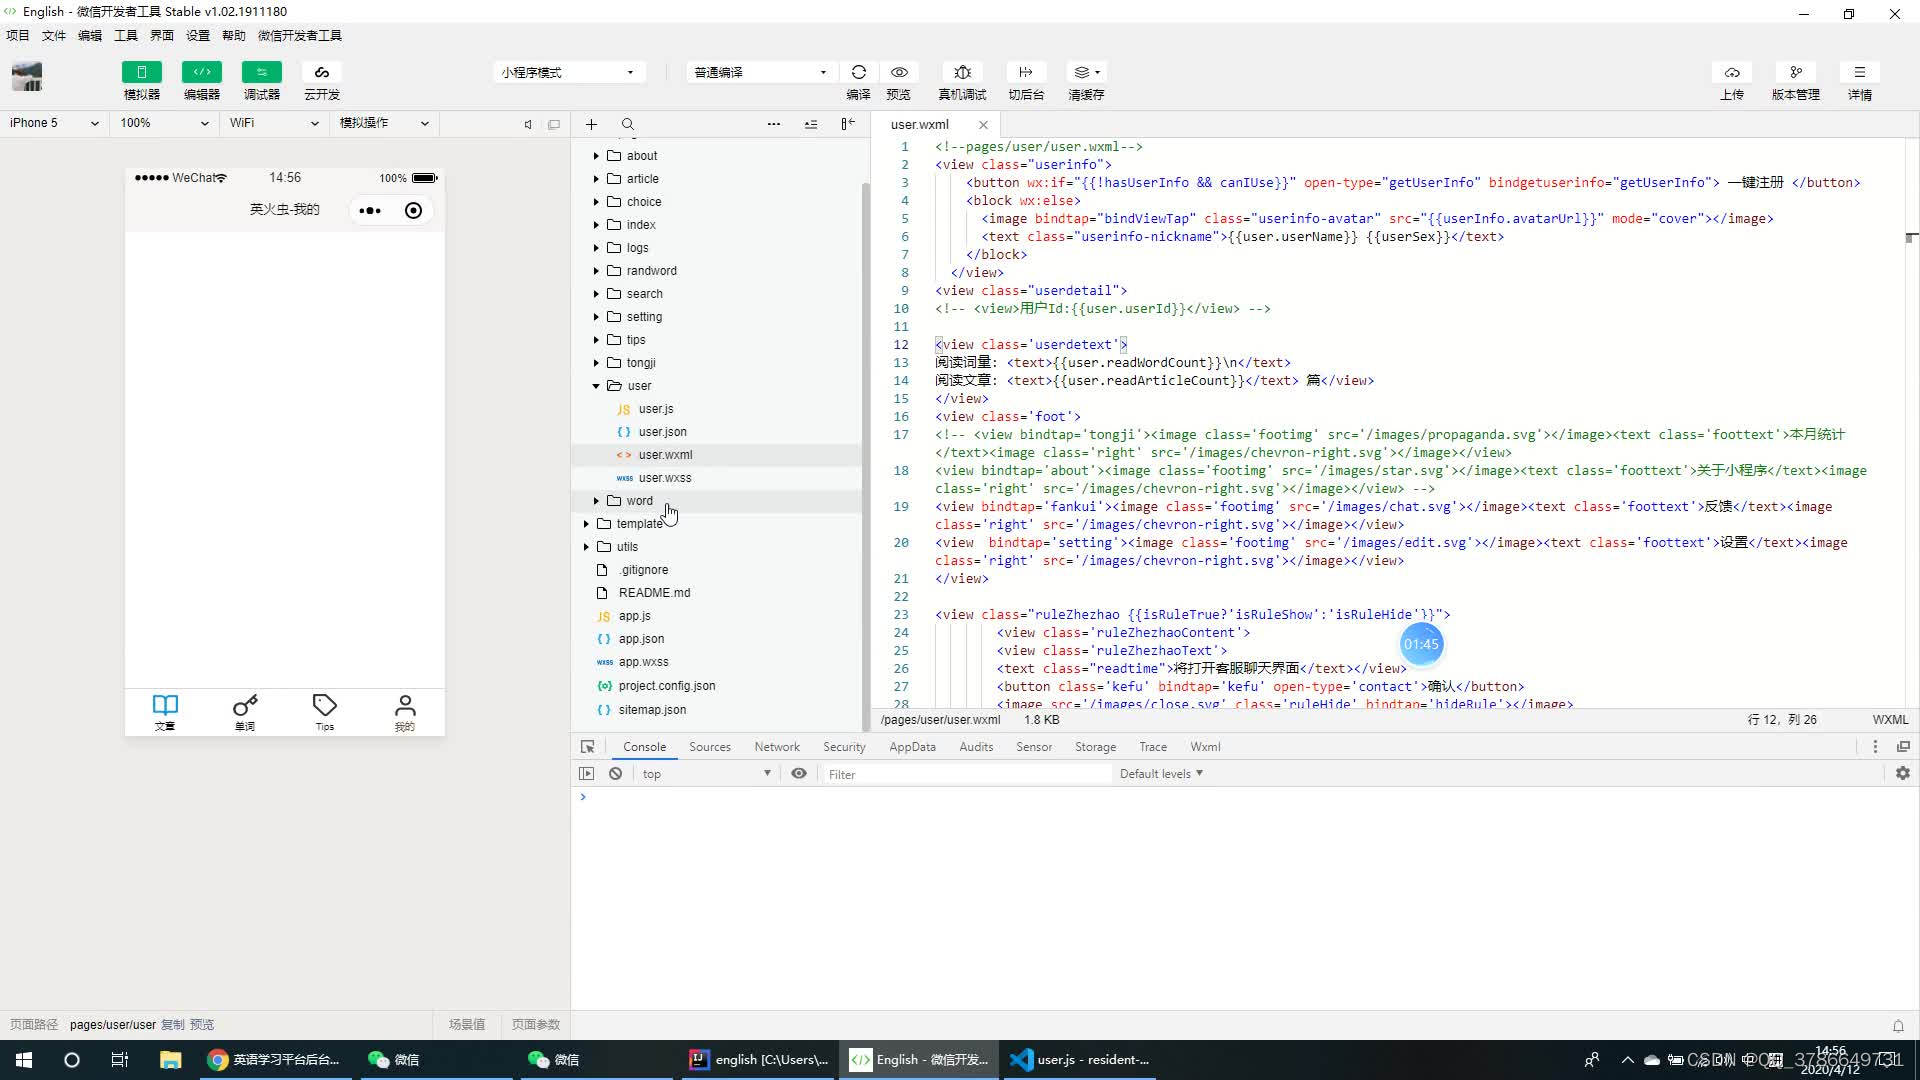Toggle the console live expression eye

click(799, 774)
